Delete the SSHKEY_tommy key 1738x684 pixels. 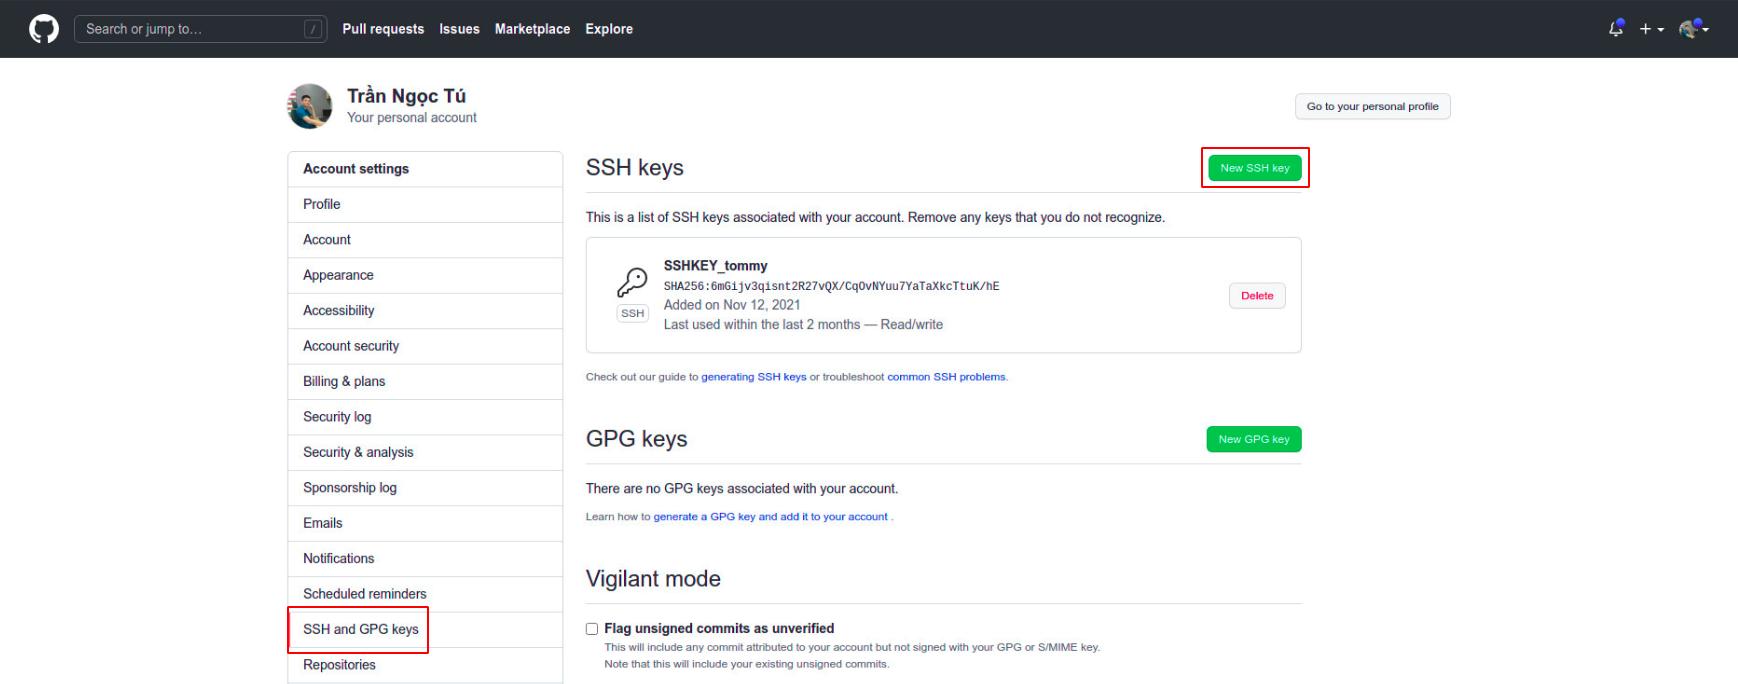click(x=1257, y=296)
